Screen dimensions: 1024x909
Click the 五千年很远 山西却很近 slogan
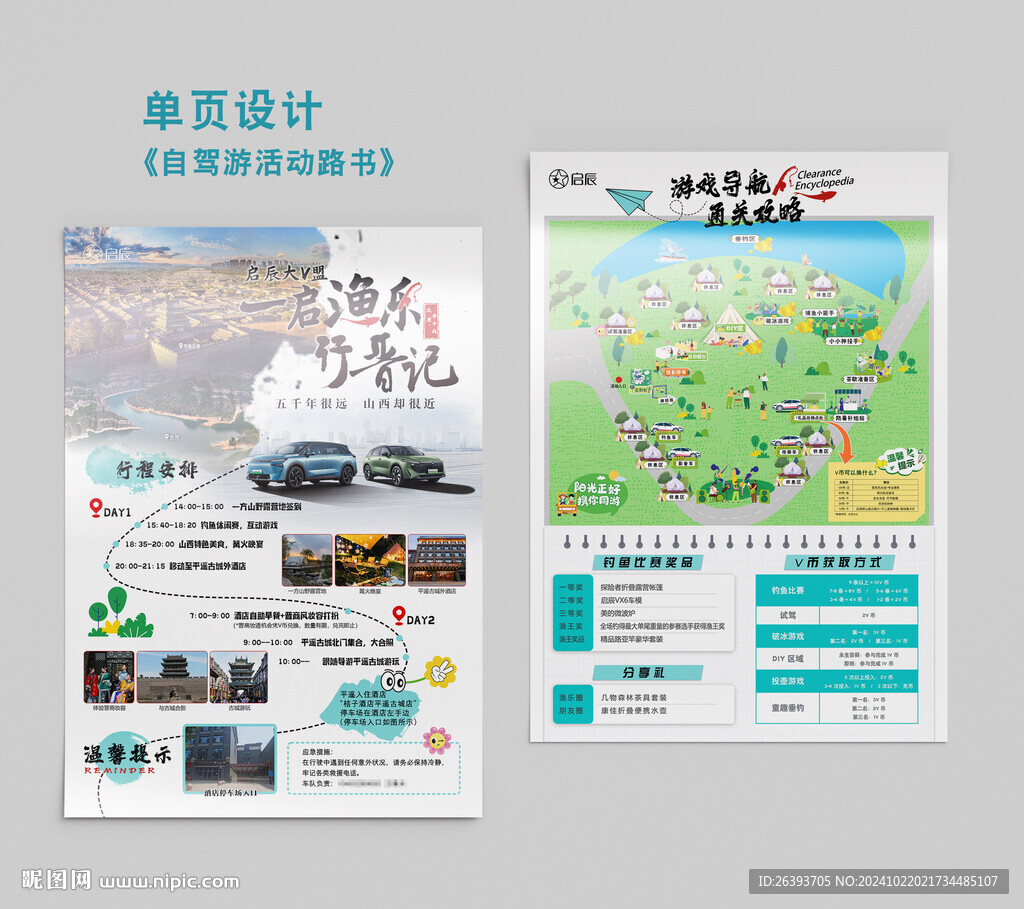(356, 404)
